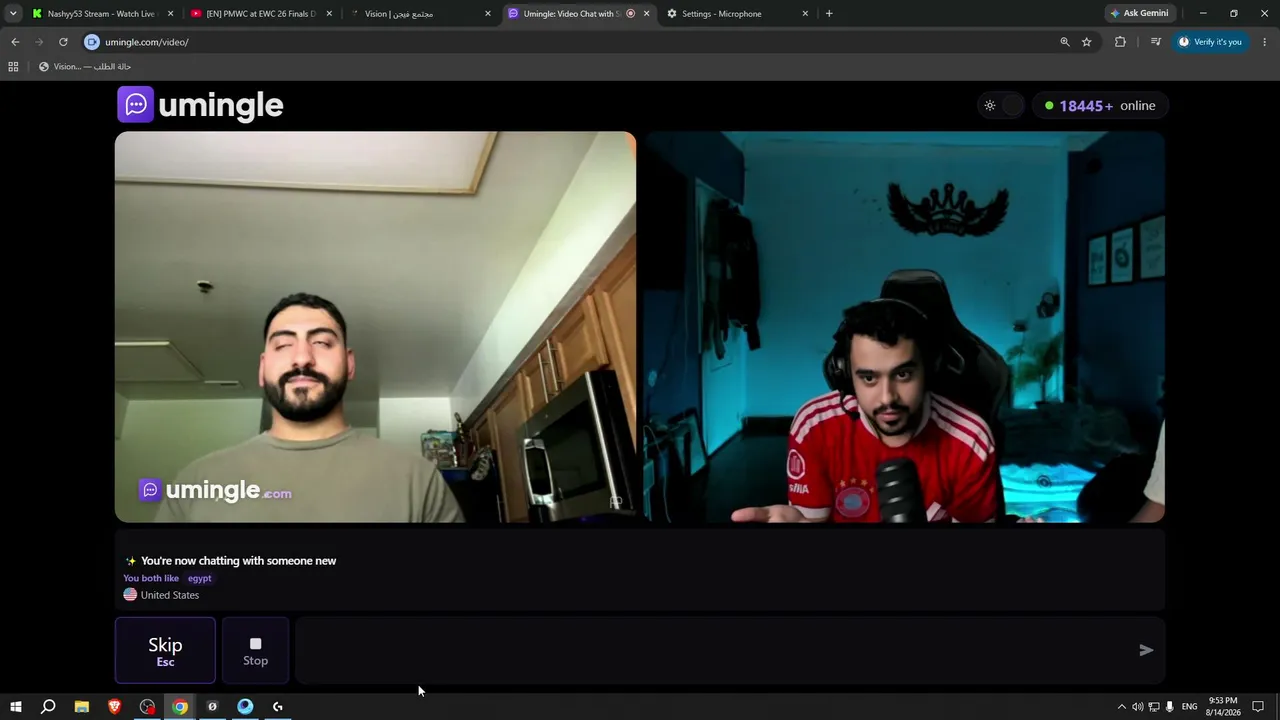This screenshot has width=1280, height=720.
Task: Click the United States flag icon
Action: [x=130, y=595]
